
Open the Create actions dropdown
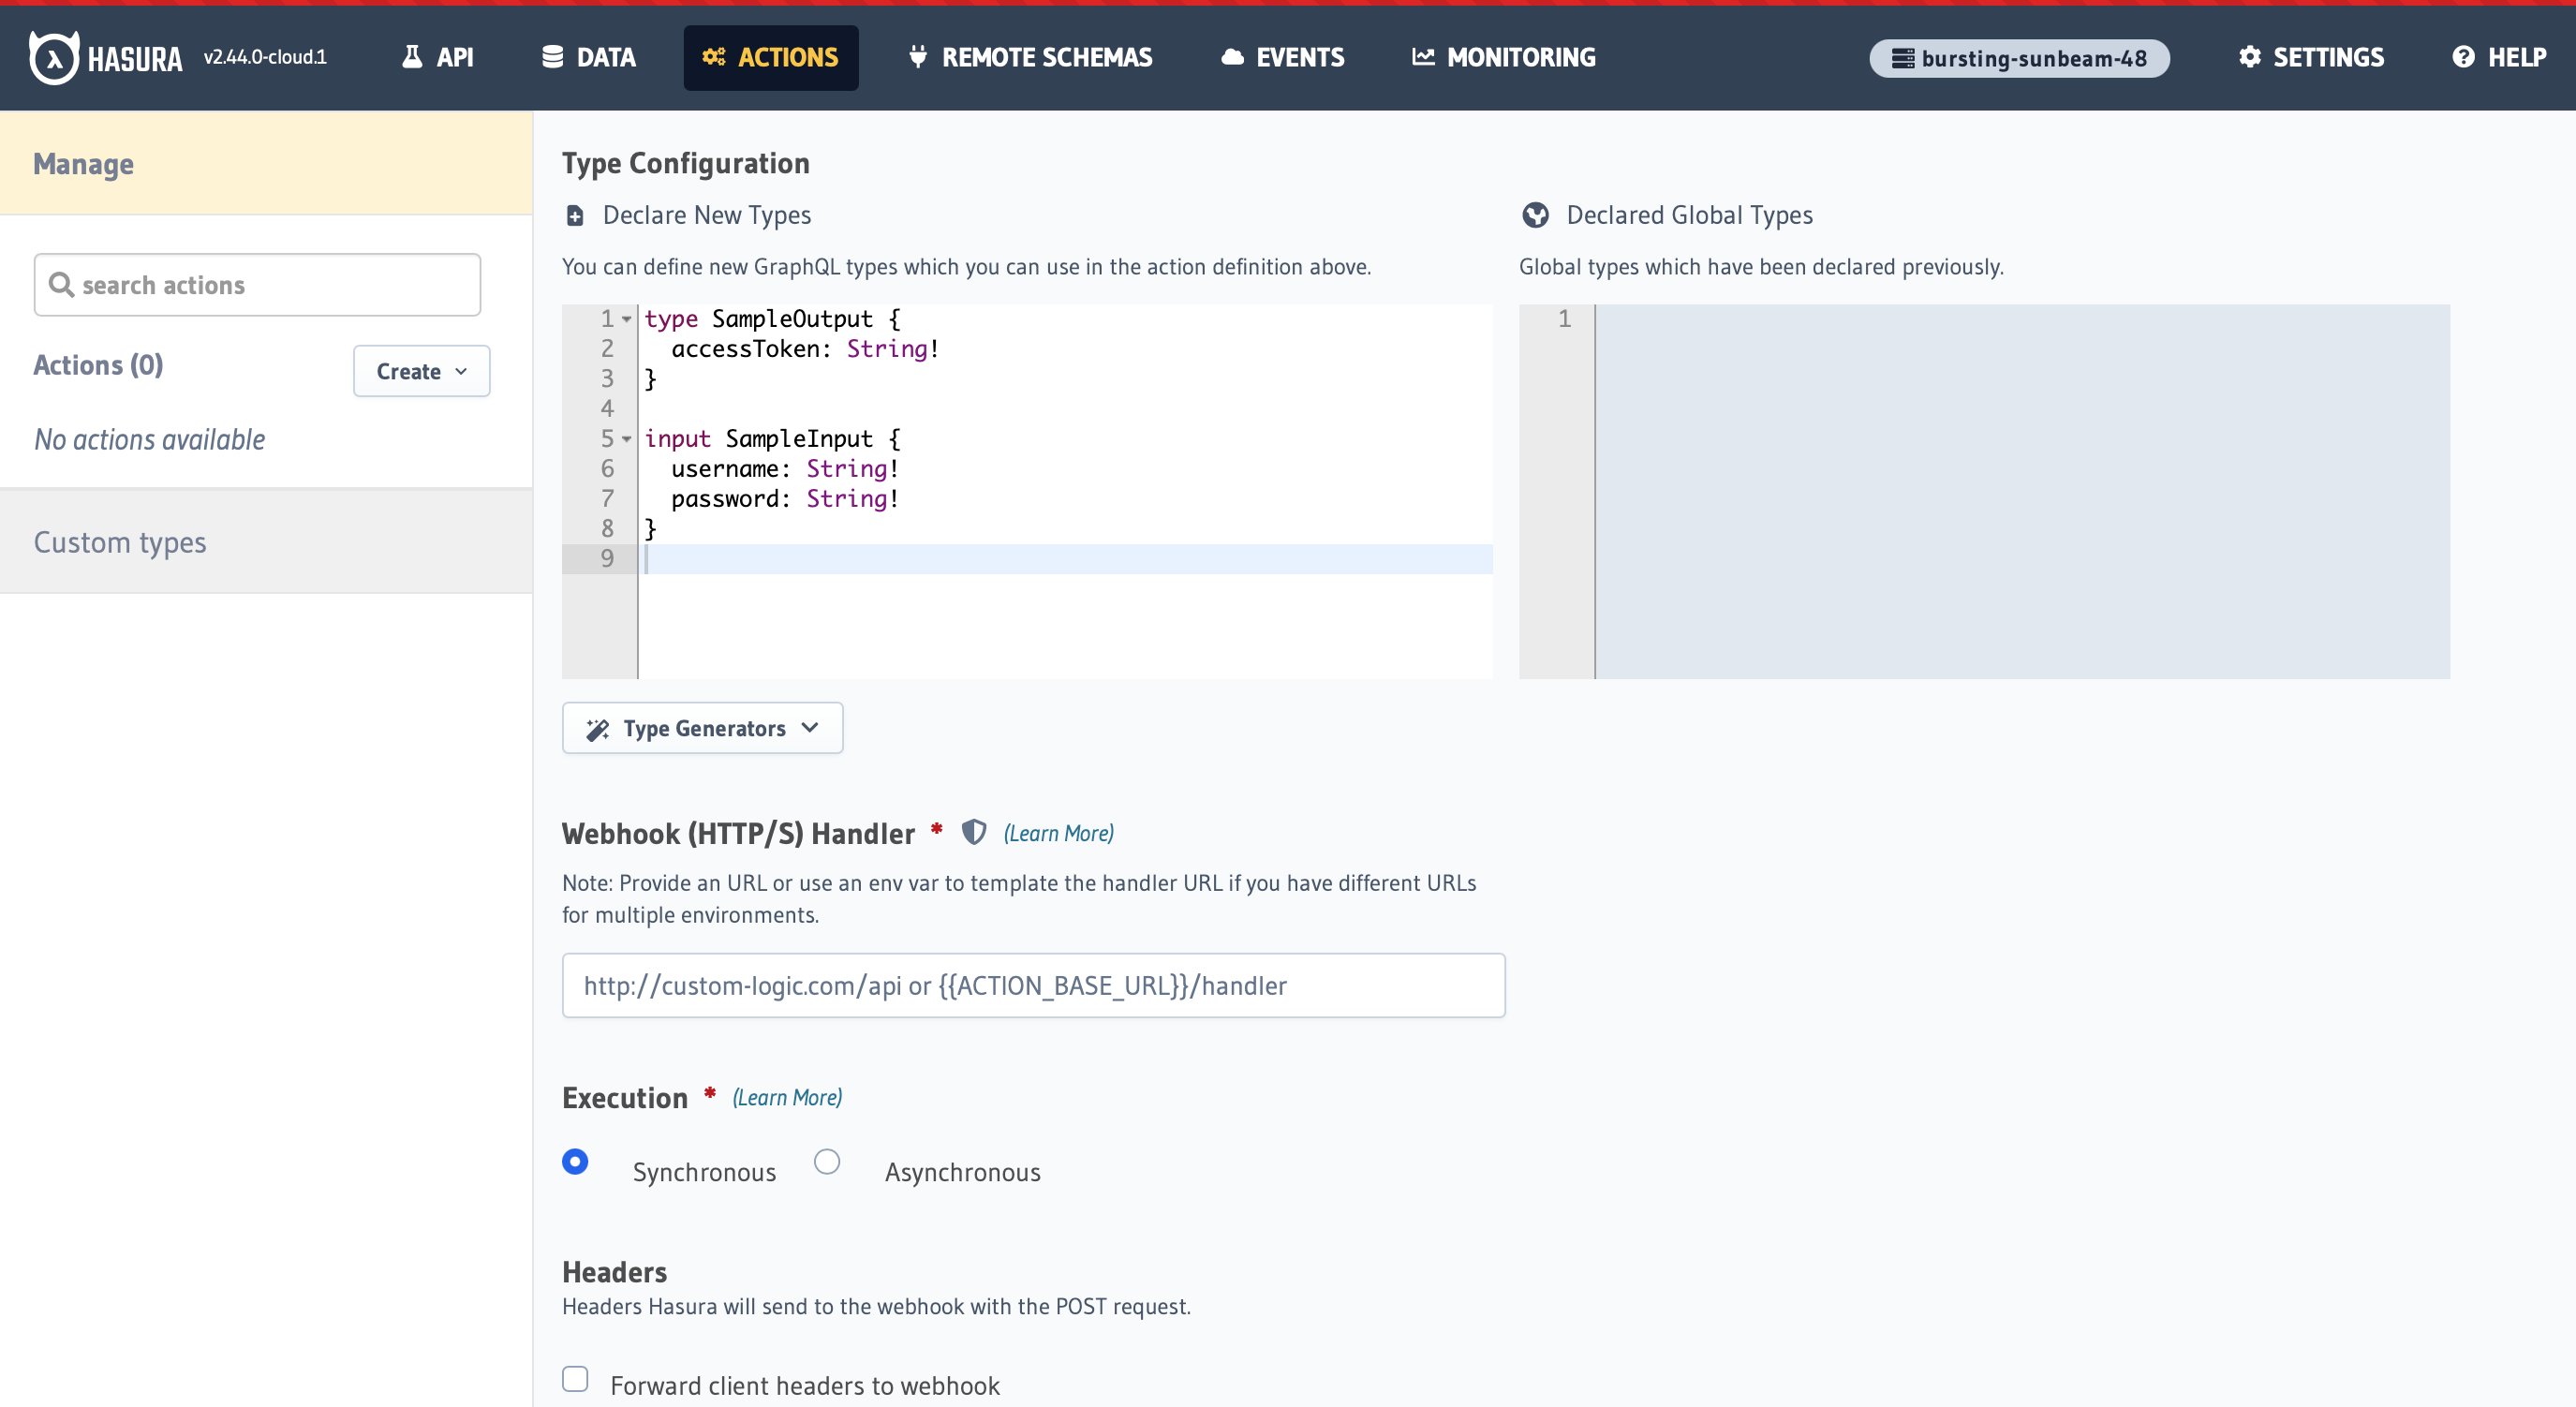421,371
